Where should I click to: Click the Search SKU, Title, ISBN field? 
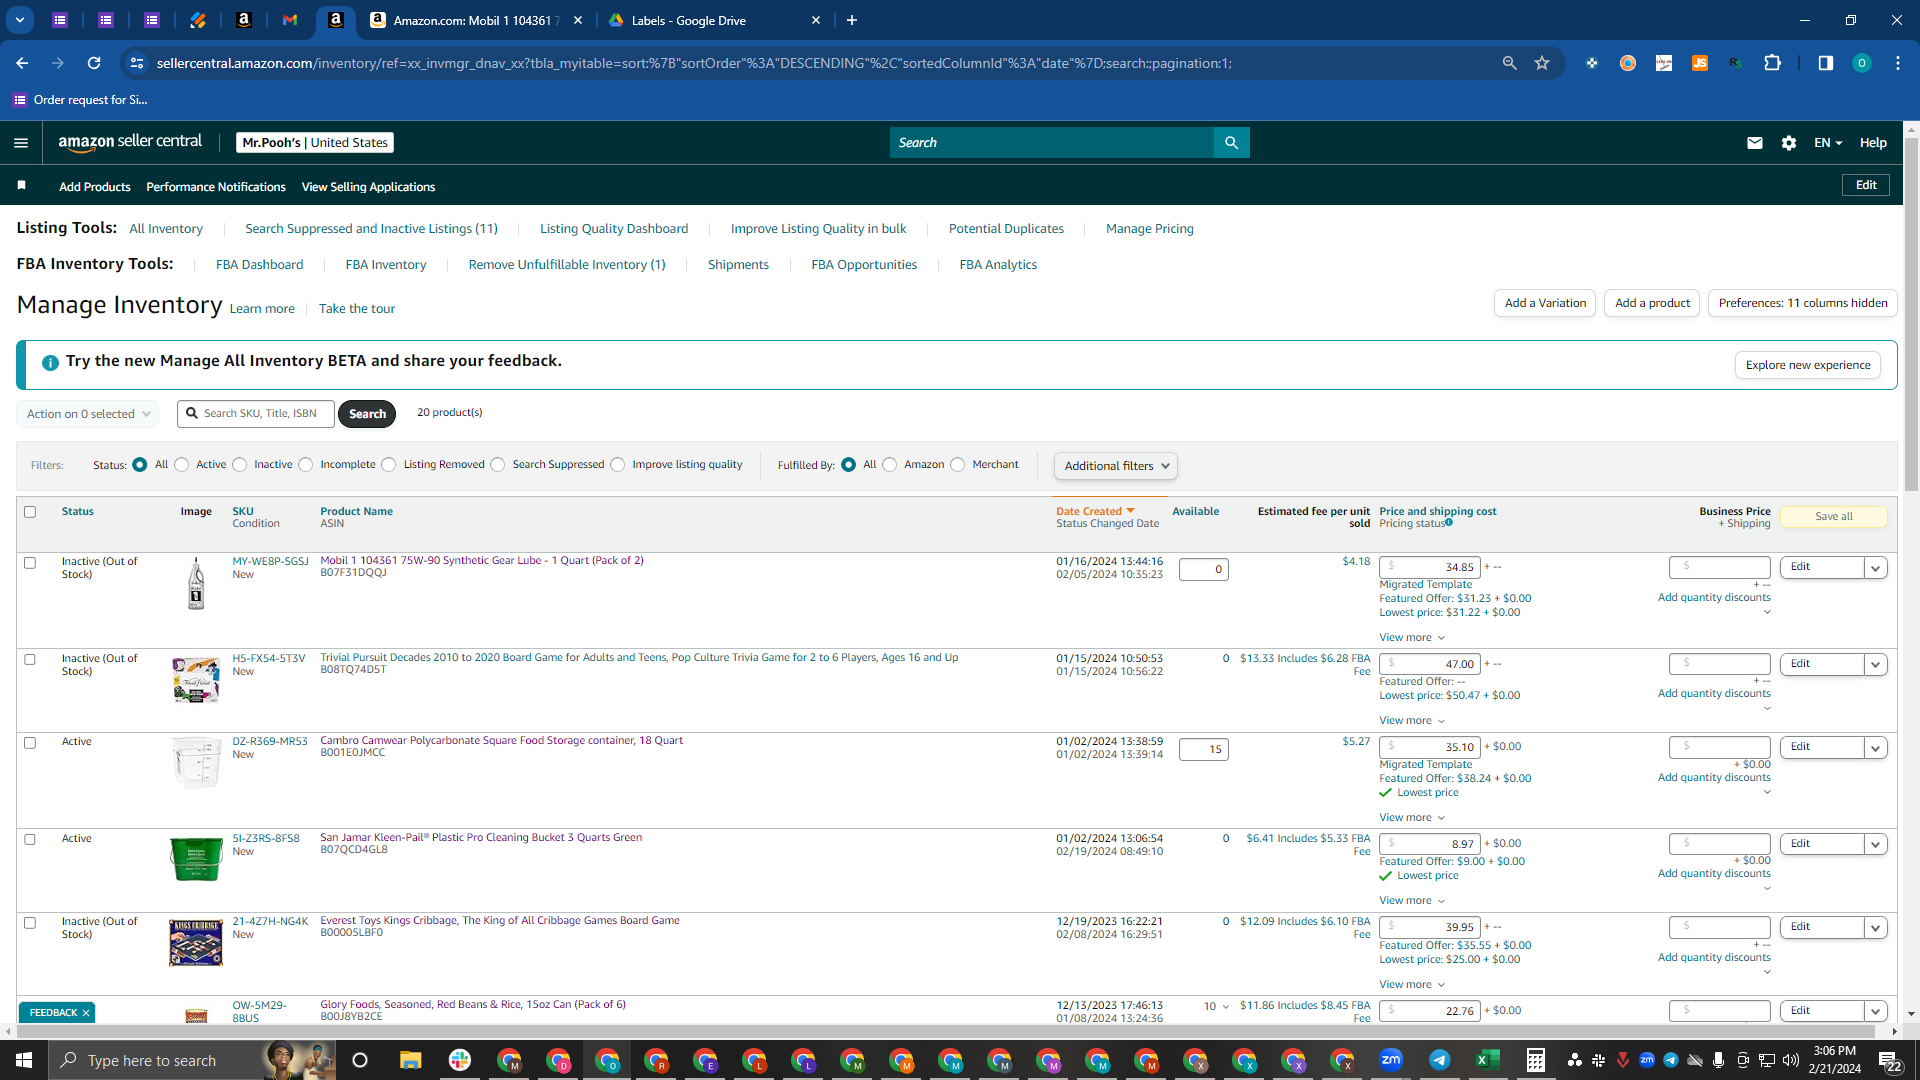coord(256,414)
